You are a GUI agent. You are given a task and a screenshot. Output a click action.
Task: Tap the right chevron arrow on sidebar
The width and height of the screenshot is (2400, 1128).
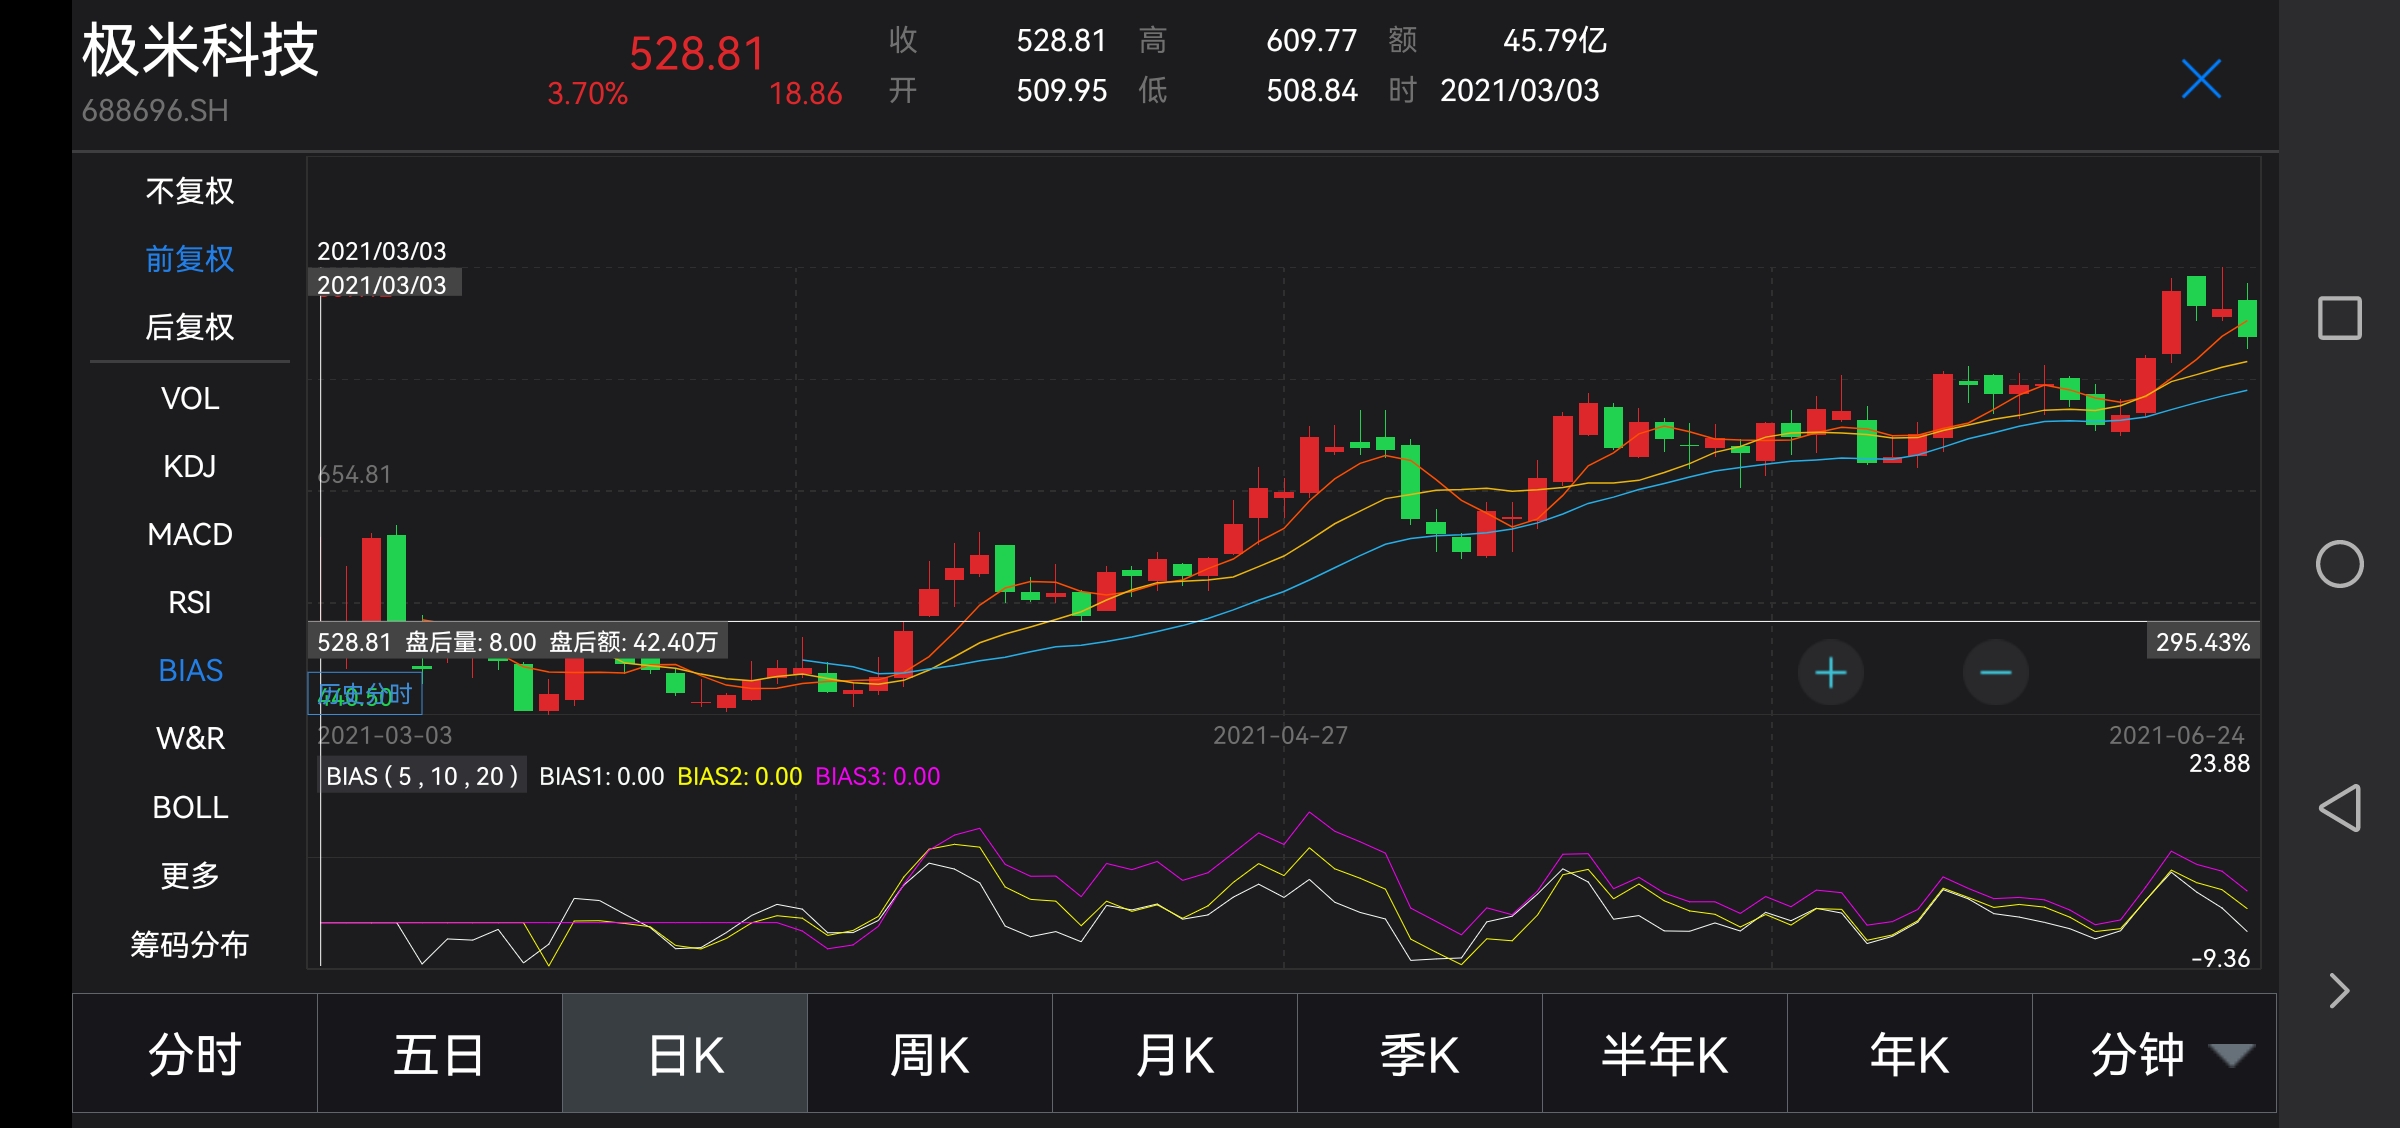[x=2339, y=991]
